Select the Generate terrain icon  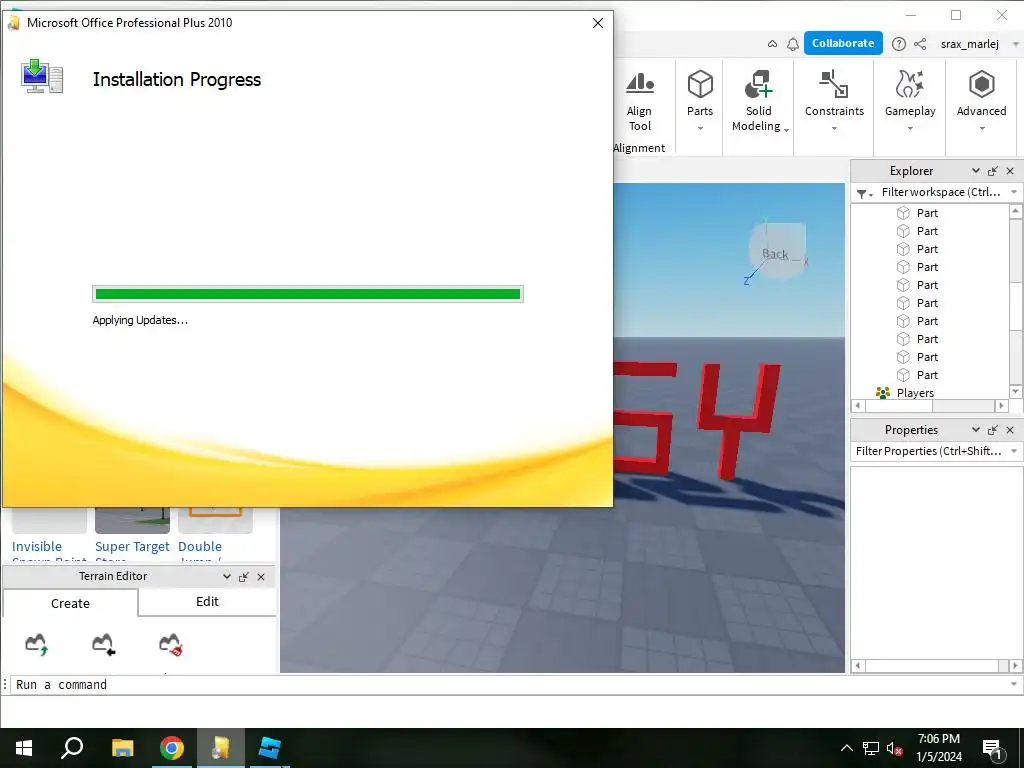37,644
